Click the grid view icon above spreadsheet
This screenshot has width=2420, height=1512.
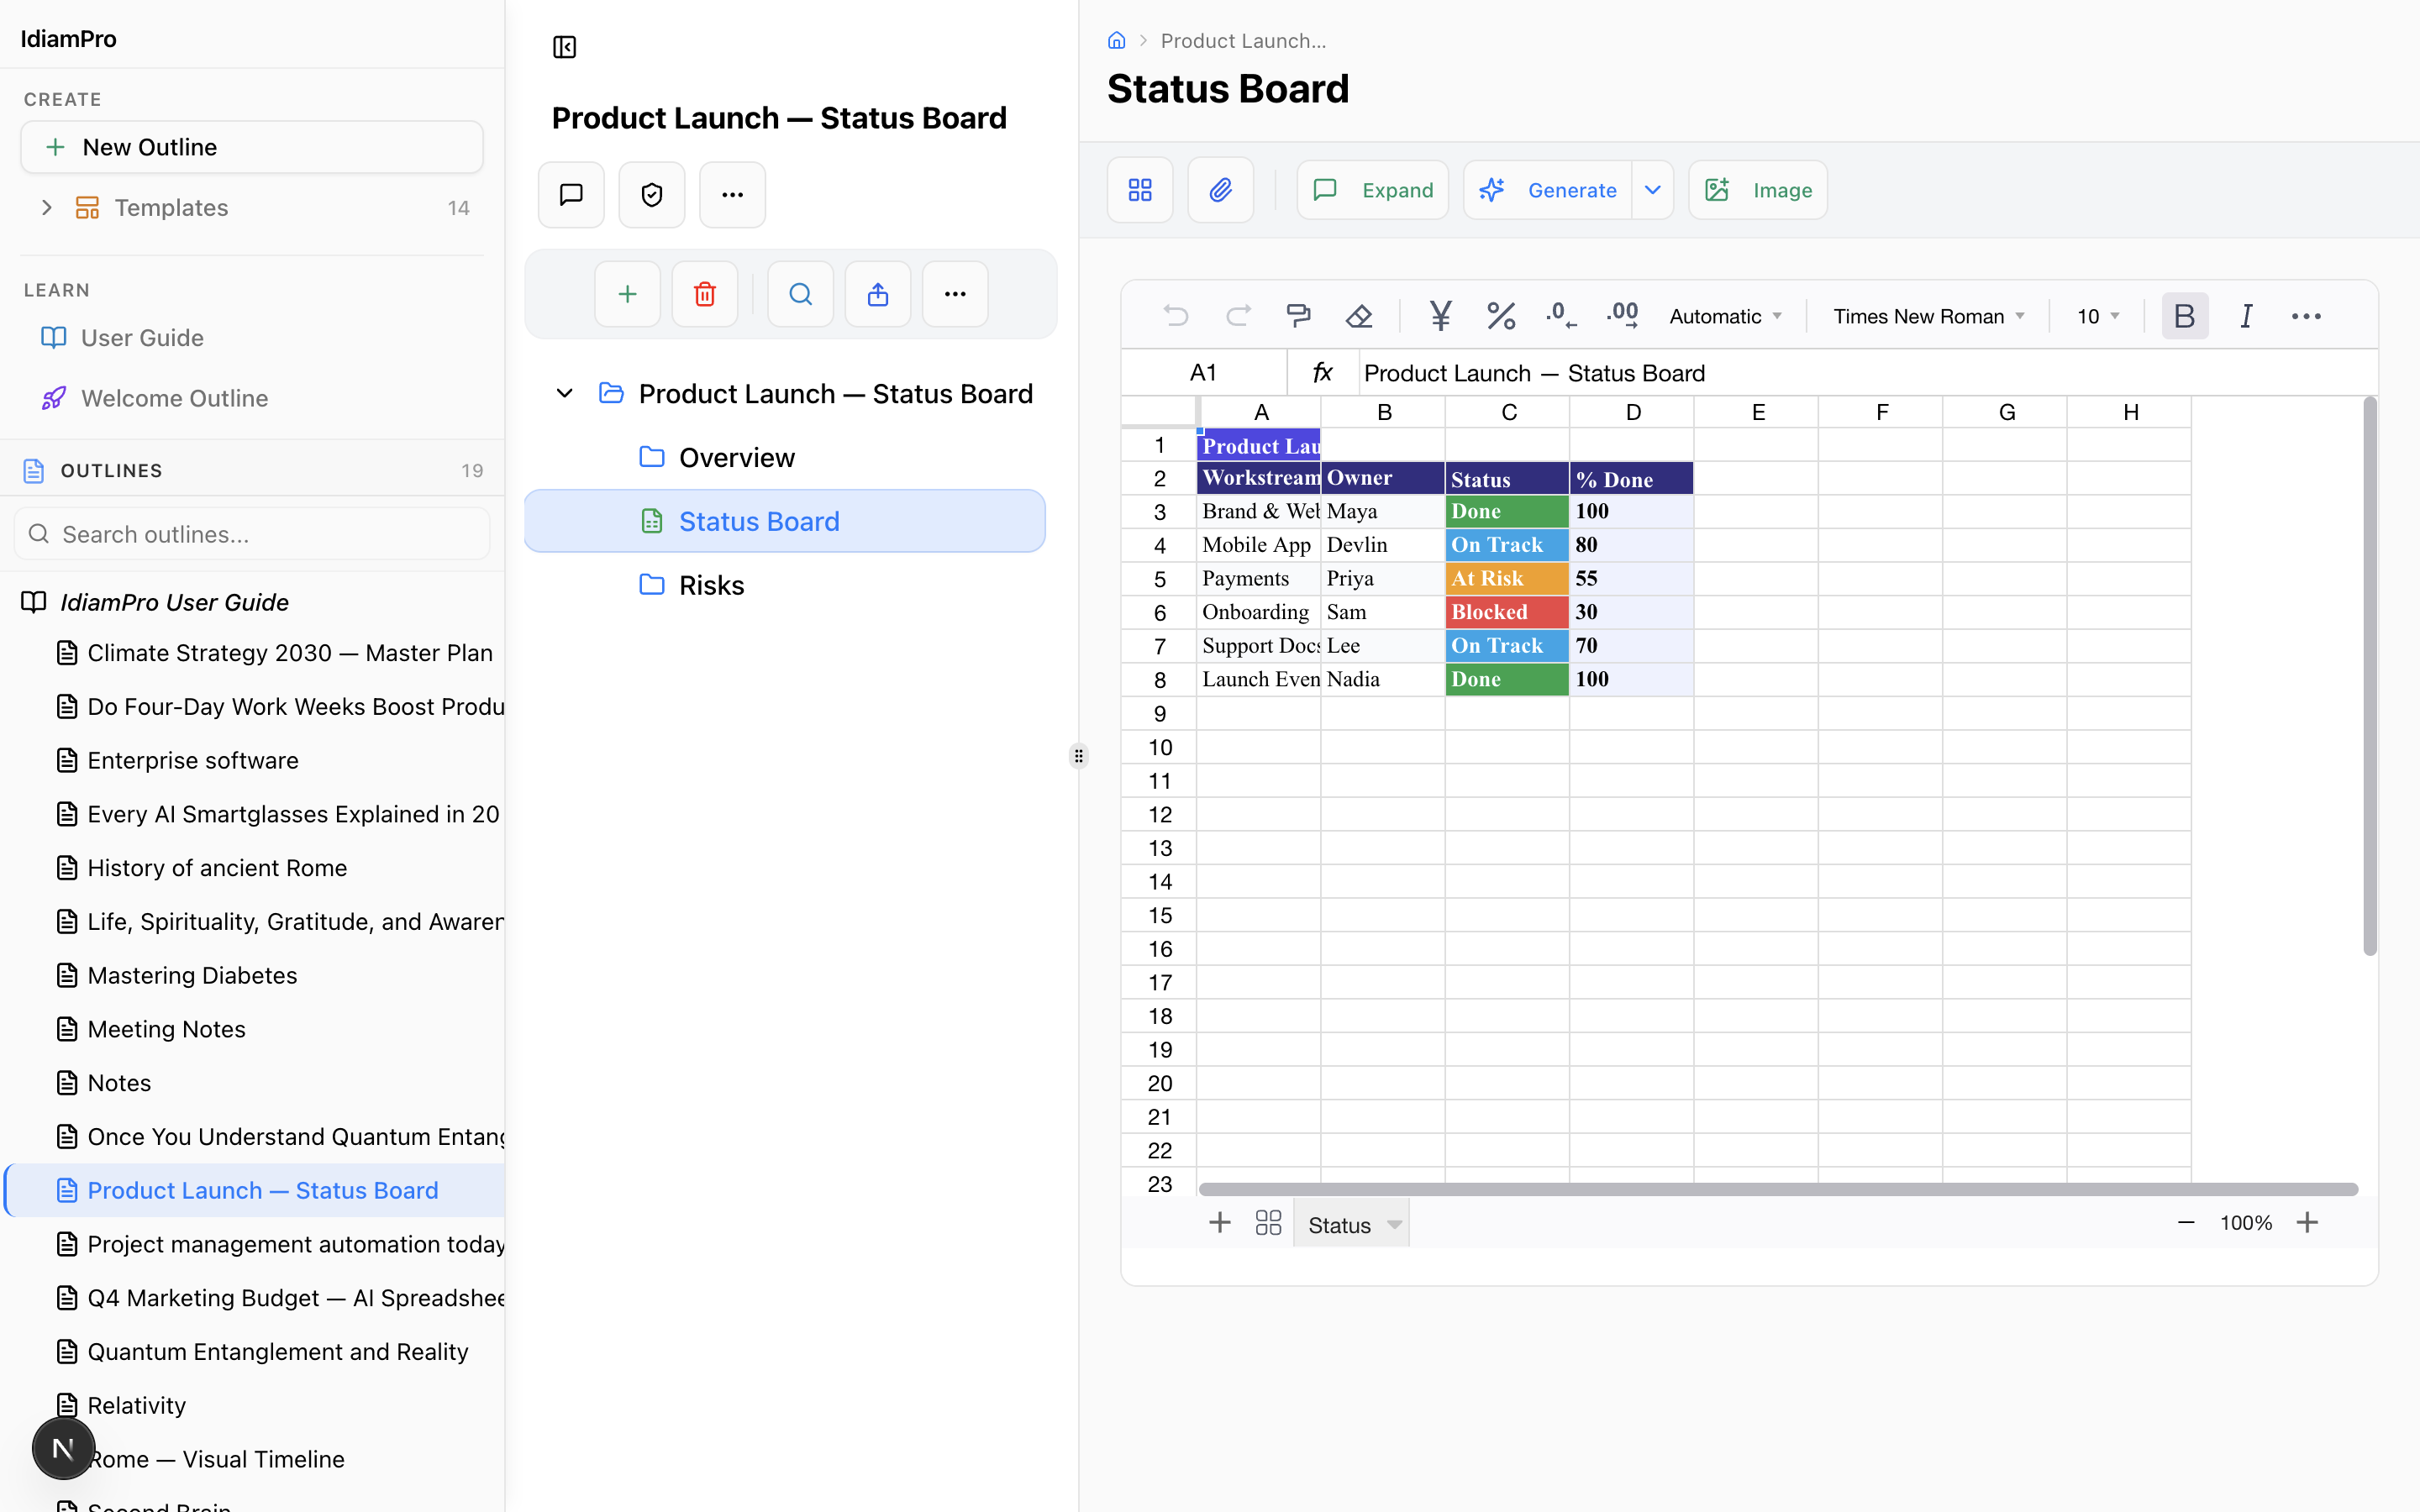(x=1140, y=190)
